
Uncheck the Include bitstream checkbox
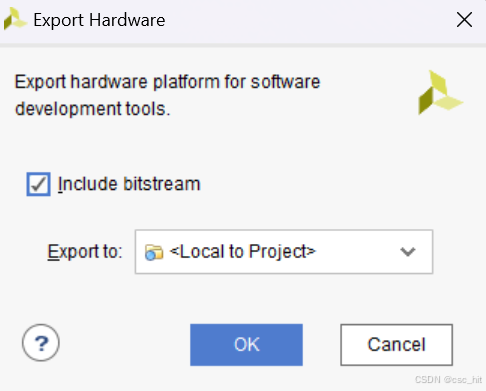click(39, 184)
